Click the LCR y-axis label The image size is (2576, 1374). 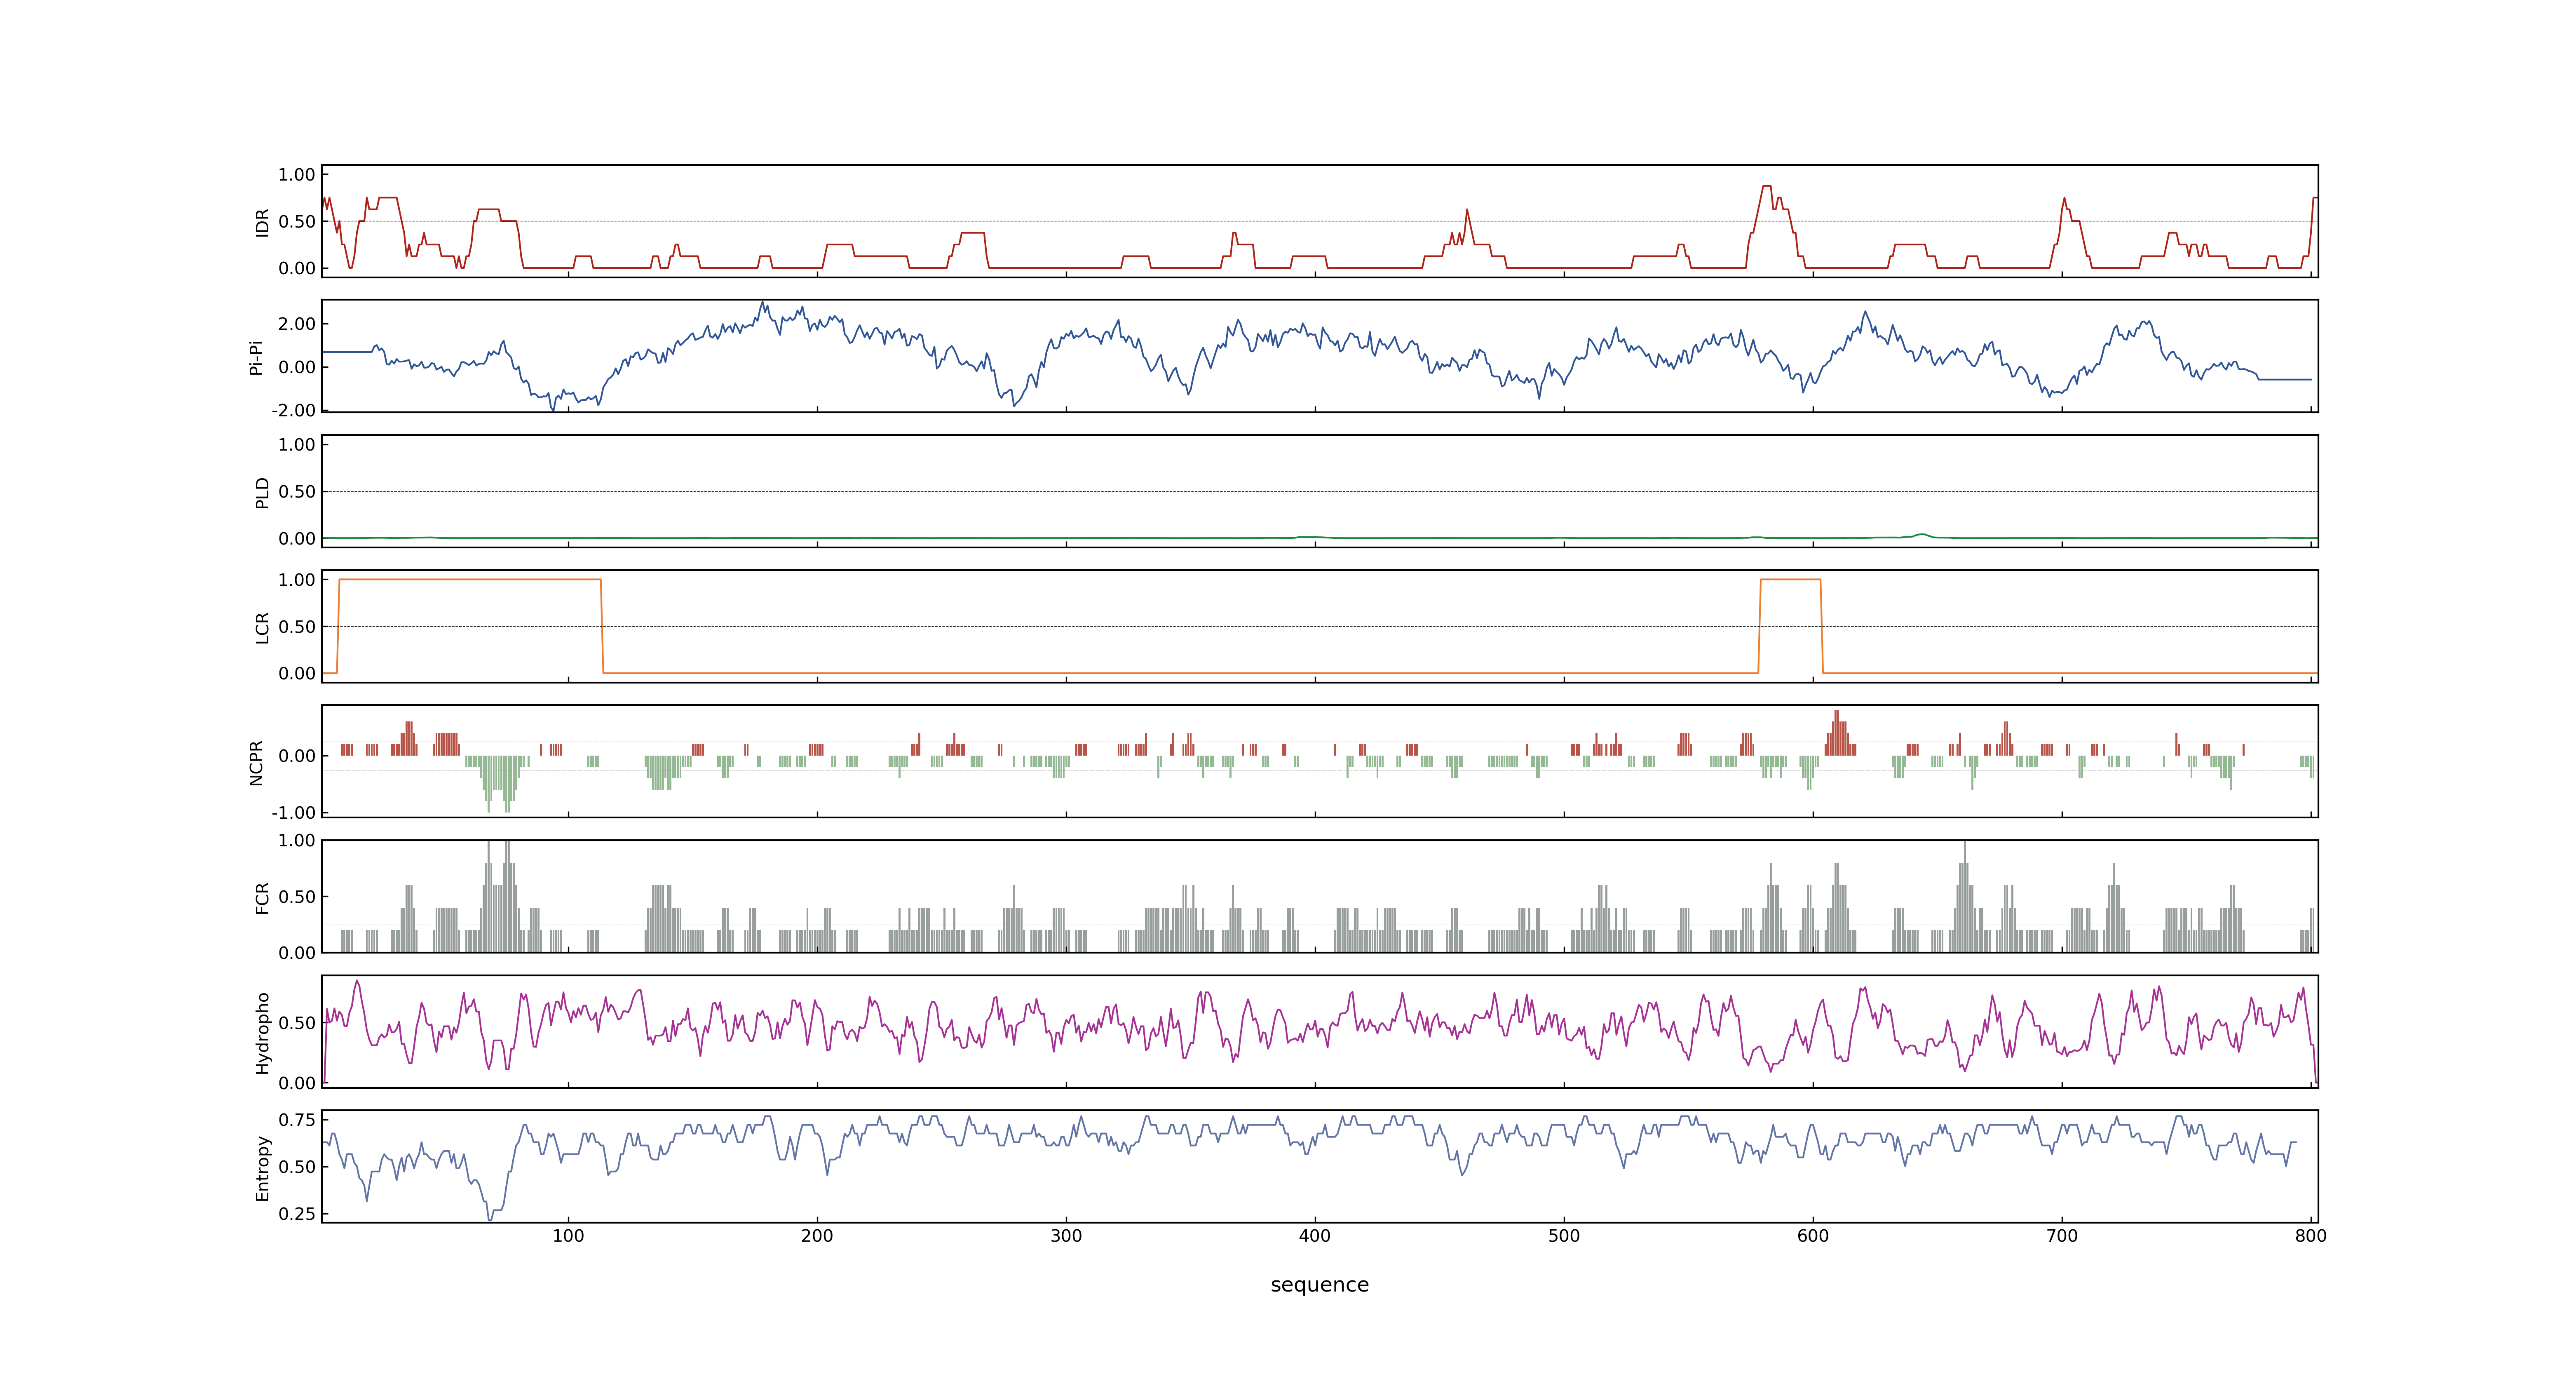263,627
